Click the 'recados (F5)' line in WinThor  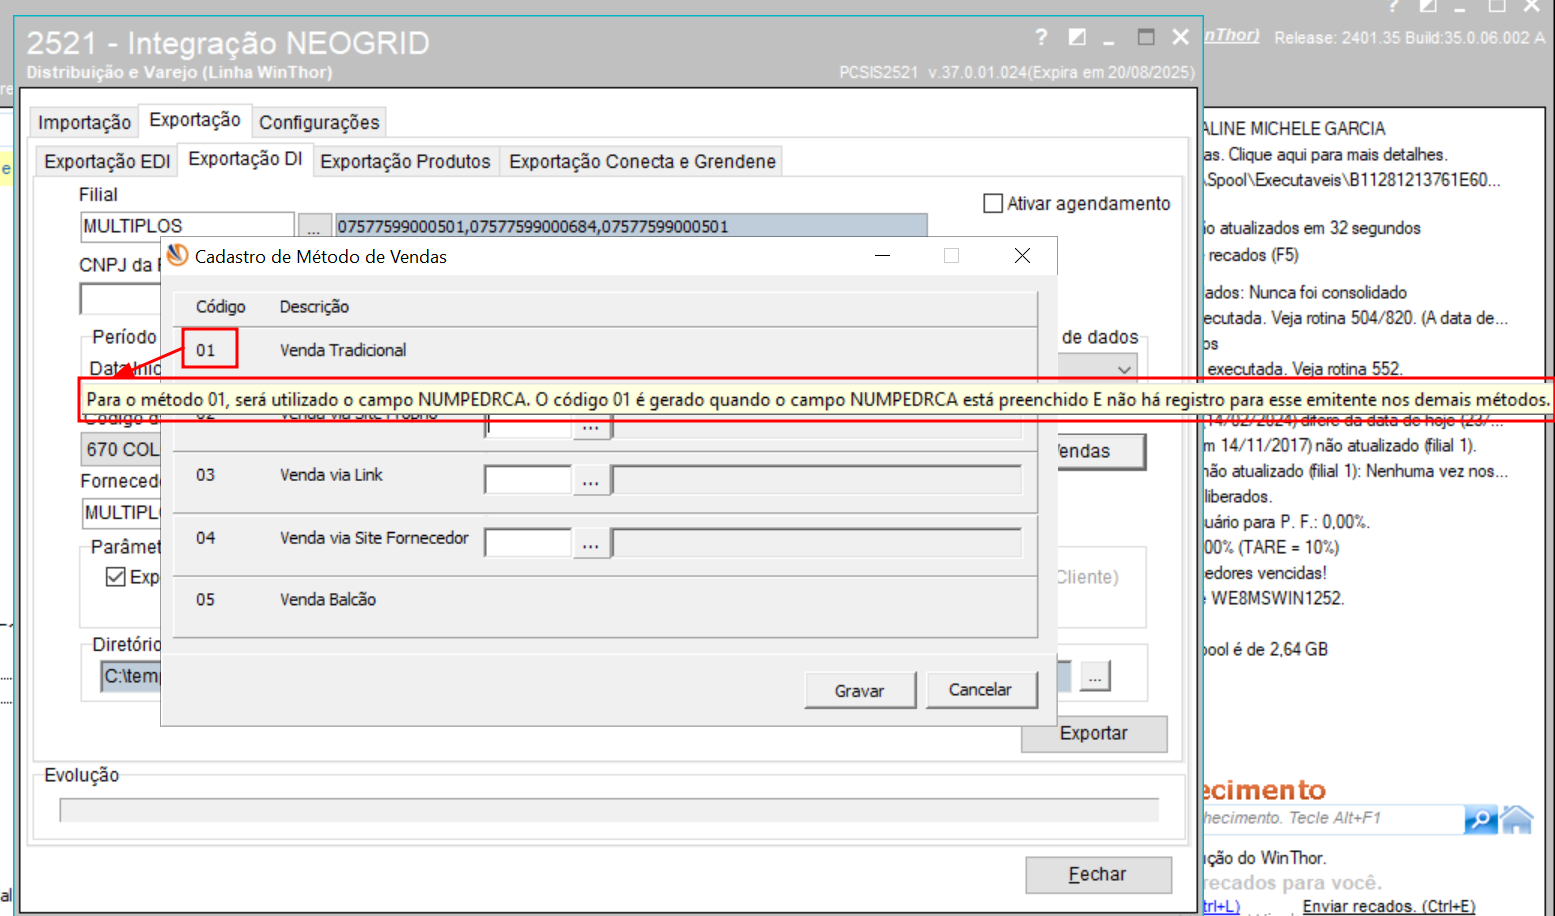1253,255
